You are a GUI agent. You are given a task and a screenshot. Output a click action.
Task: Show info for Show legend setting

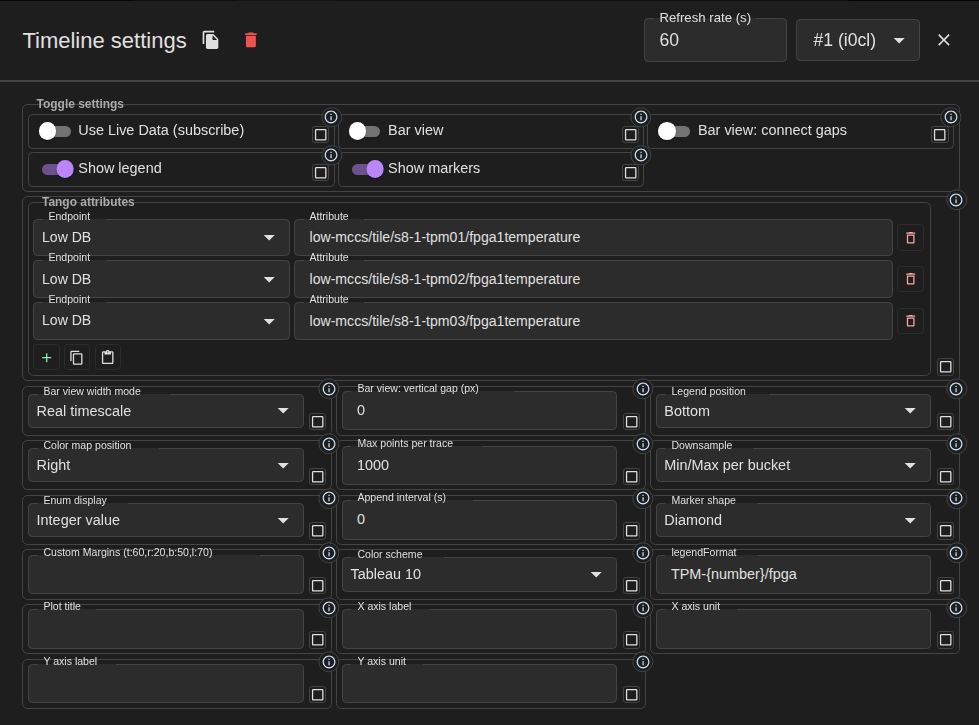(x=331, y=155)
